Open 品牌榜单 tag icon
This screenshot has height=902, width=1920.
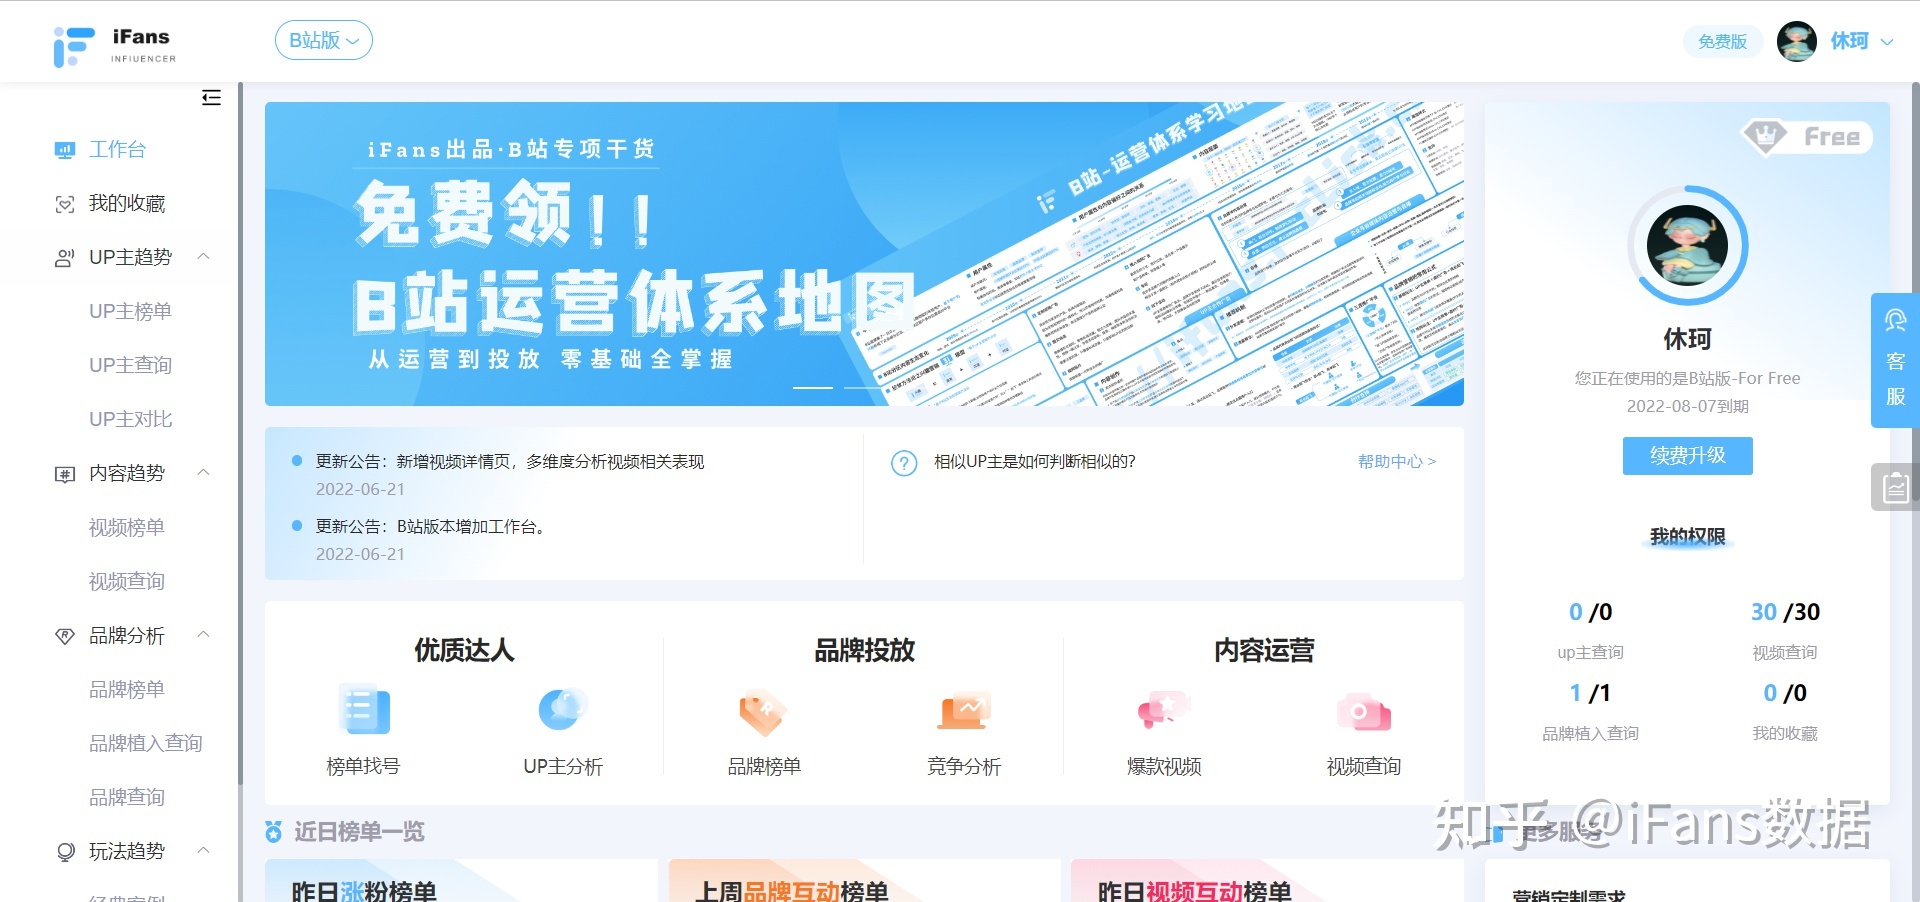pyautogui.click(x=763, y=711)
